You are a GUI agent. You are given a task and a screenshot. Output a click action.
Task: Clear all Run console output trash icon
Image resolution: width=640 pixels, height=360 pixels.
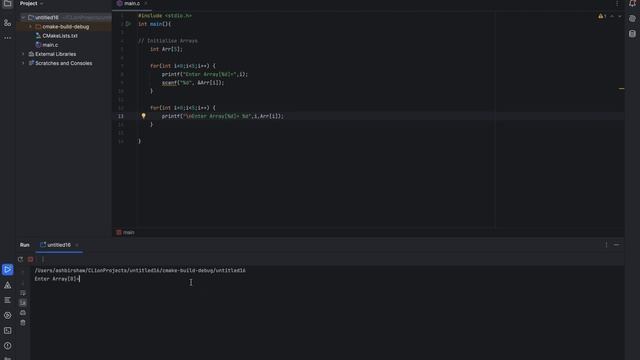23,323
